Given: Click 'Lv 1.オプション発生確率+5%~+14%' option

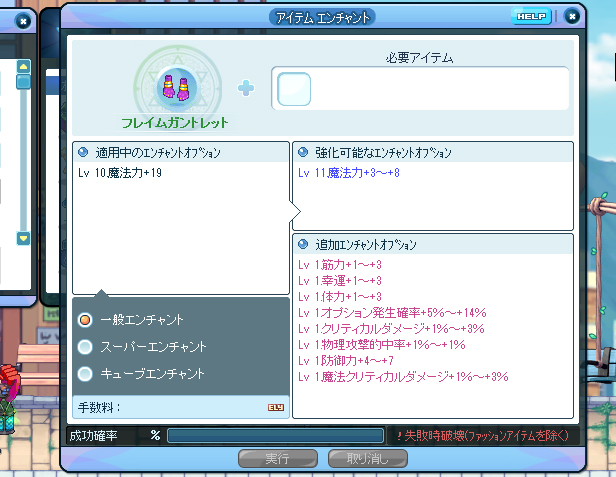Looking at the screenshot, I should coord(392,313).
